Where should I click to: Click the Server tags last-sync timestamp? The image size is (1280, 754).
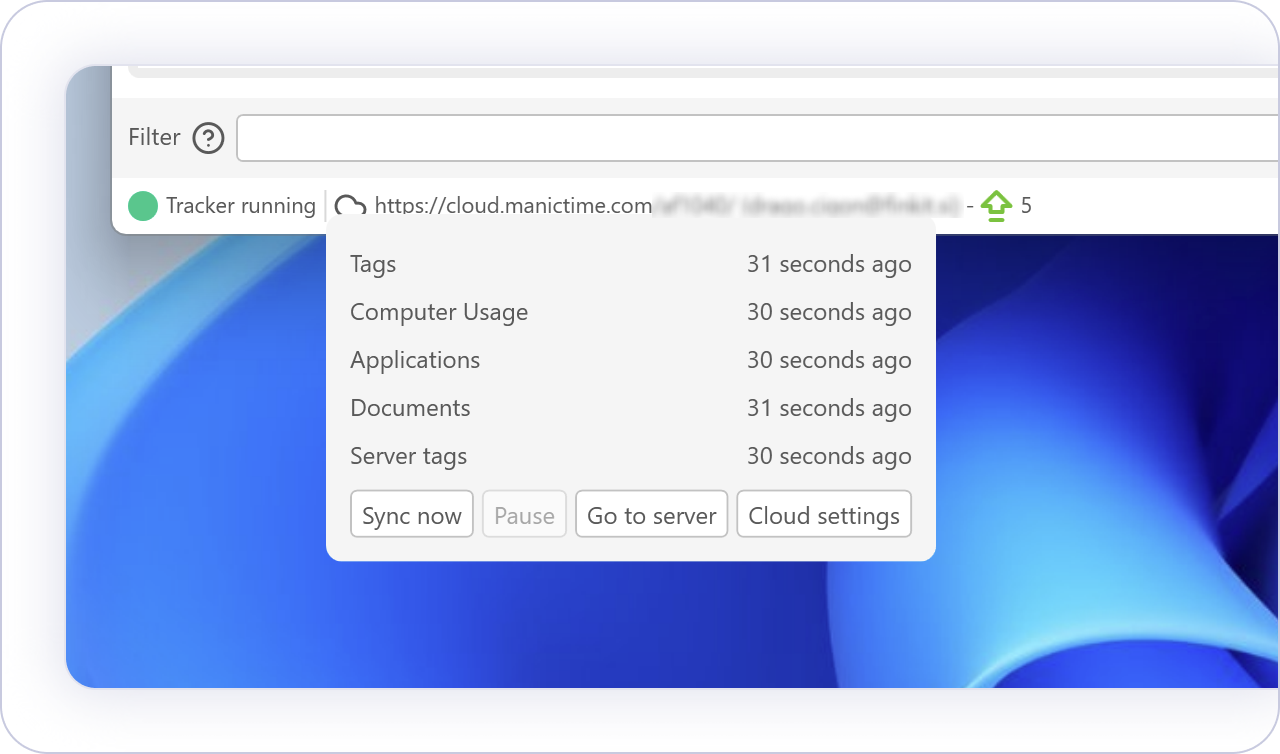(x=828, y=456)
